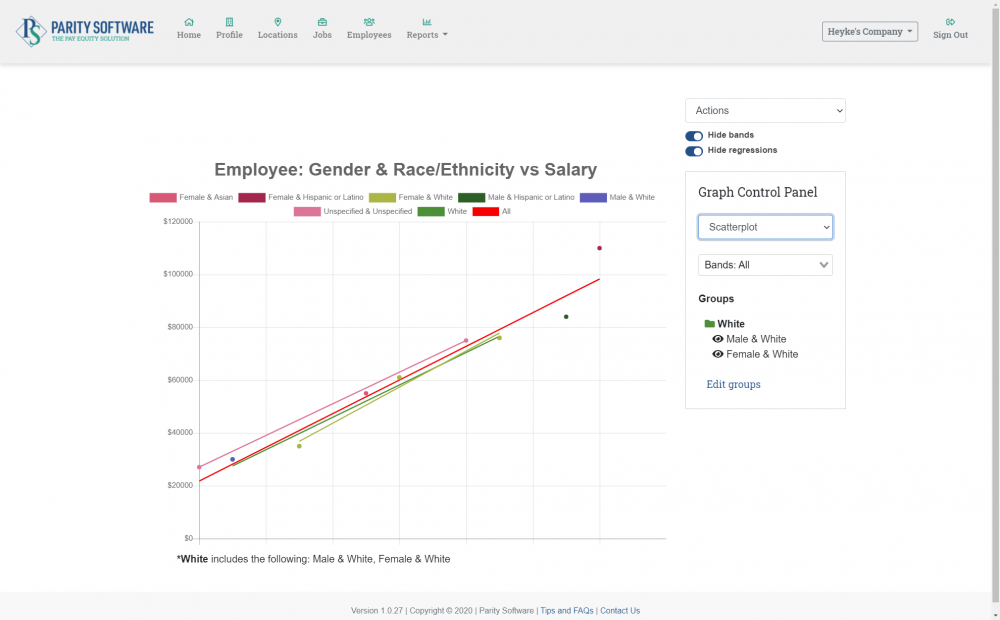Click Female & Hispanic or Latino legend swatch
1000x620 pixels.
[x=251, y=198]
